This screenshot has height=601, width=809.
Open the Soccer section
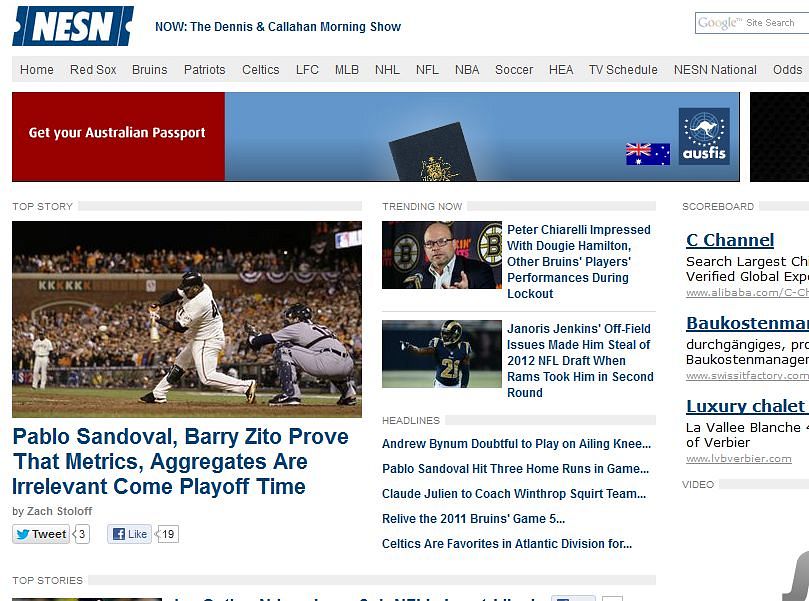[514, 70]
